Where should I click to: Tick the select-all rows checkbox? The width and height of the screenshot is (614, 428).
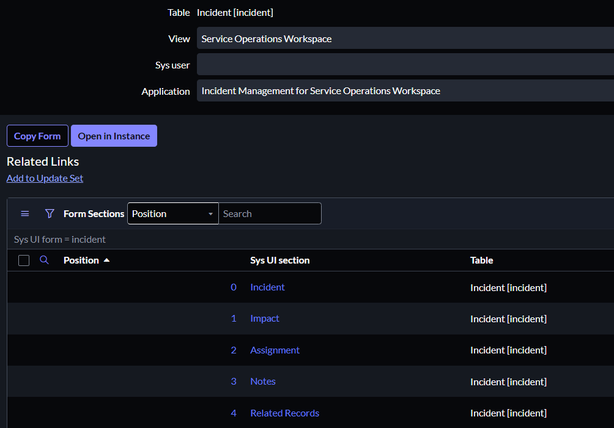pos(24,260)
